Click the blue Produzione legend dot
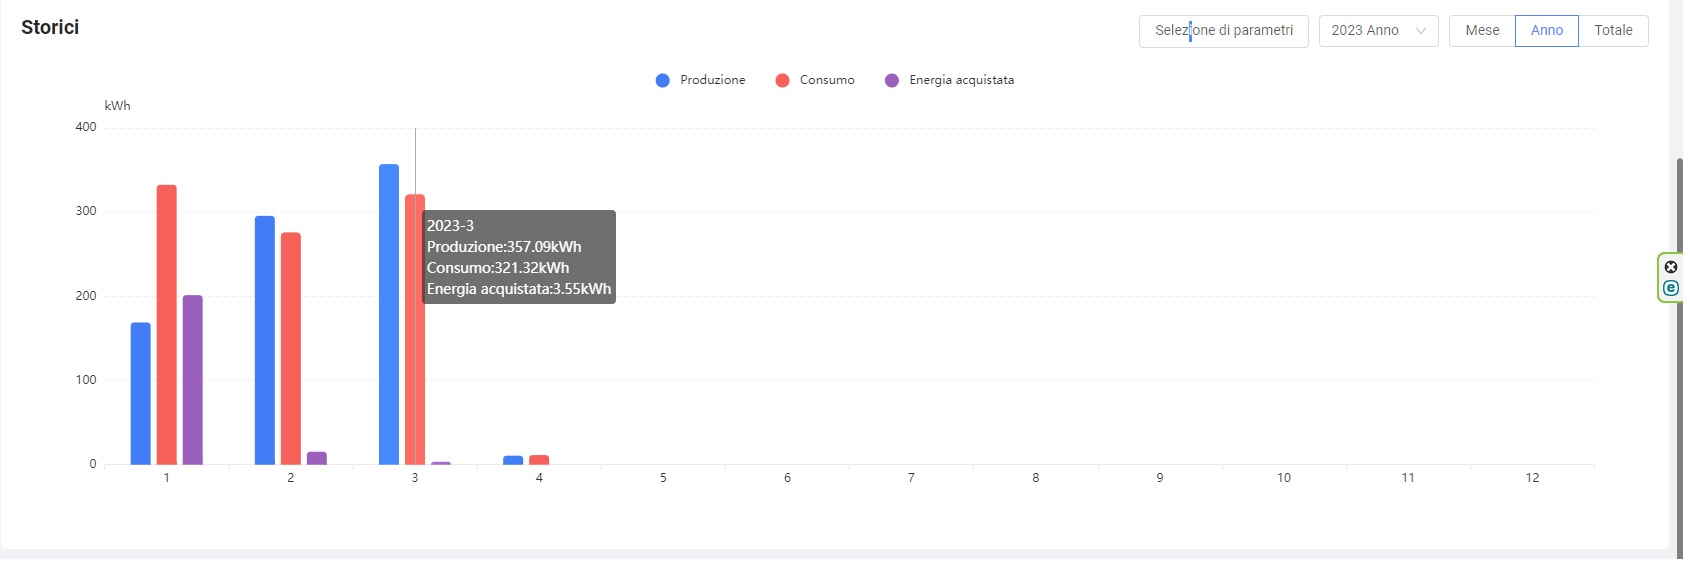1690x566 pixels. (x=662, y=80)
